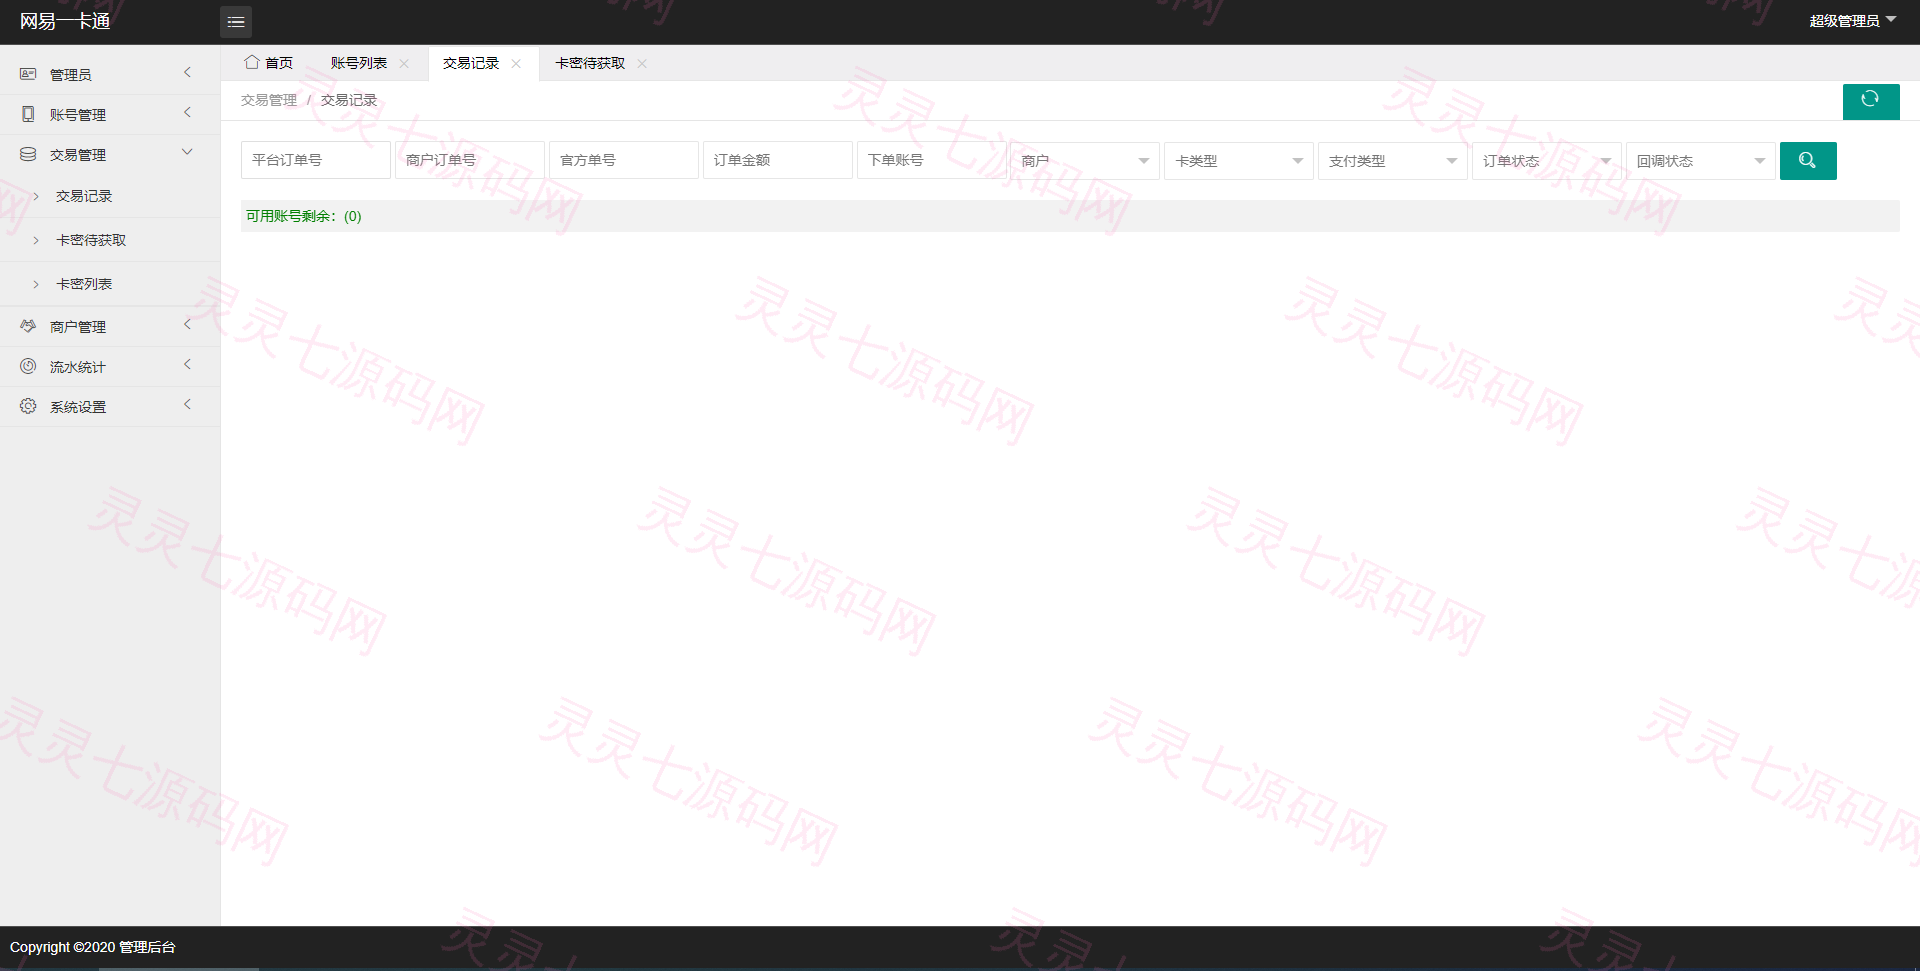The image size is (1920, 971).
Task: Focus the 平台订单号 input field
Action: coord(316,160)
